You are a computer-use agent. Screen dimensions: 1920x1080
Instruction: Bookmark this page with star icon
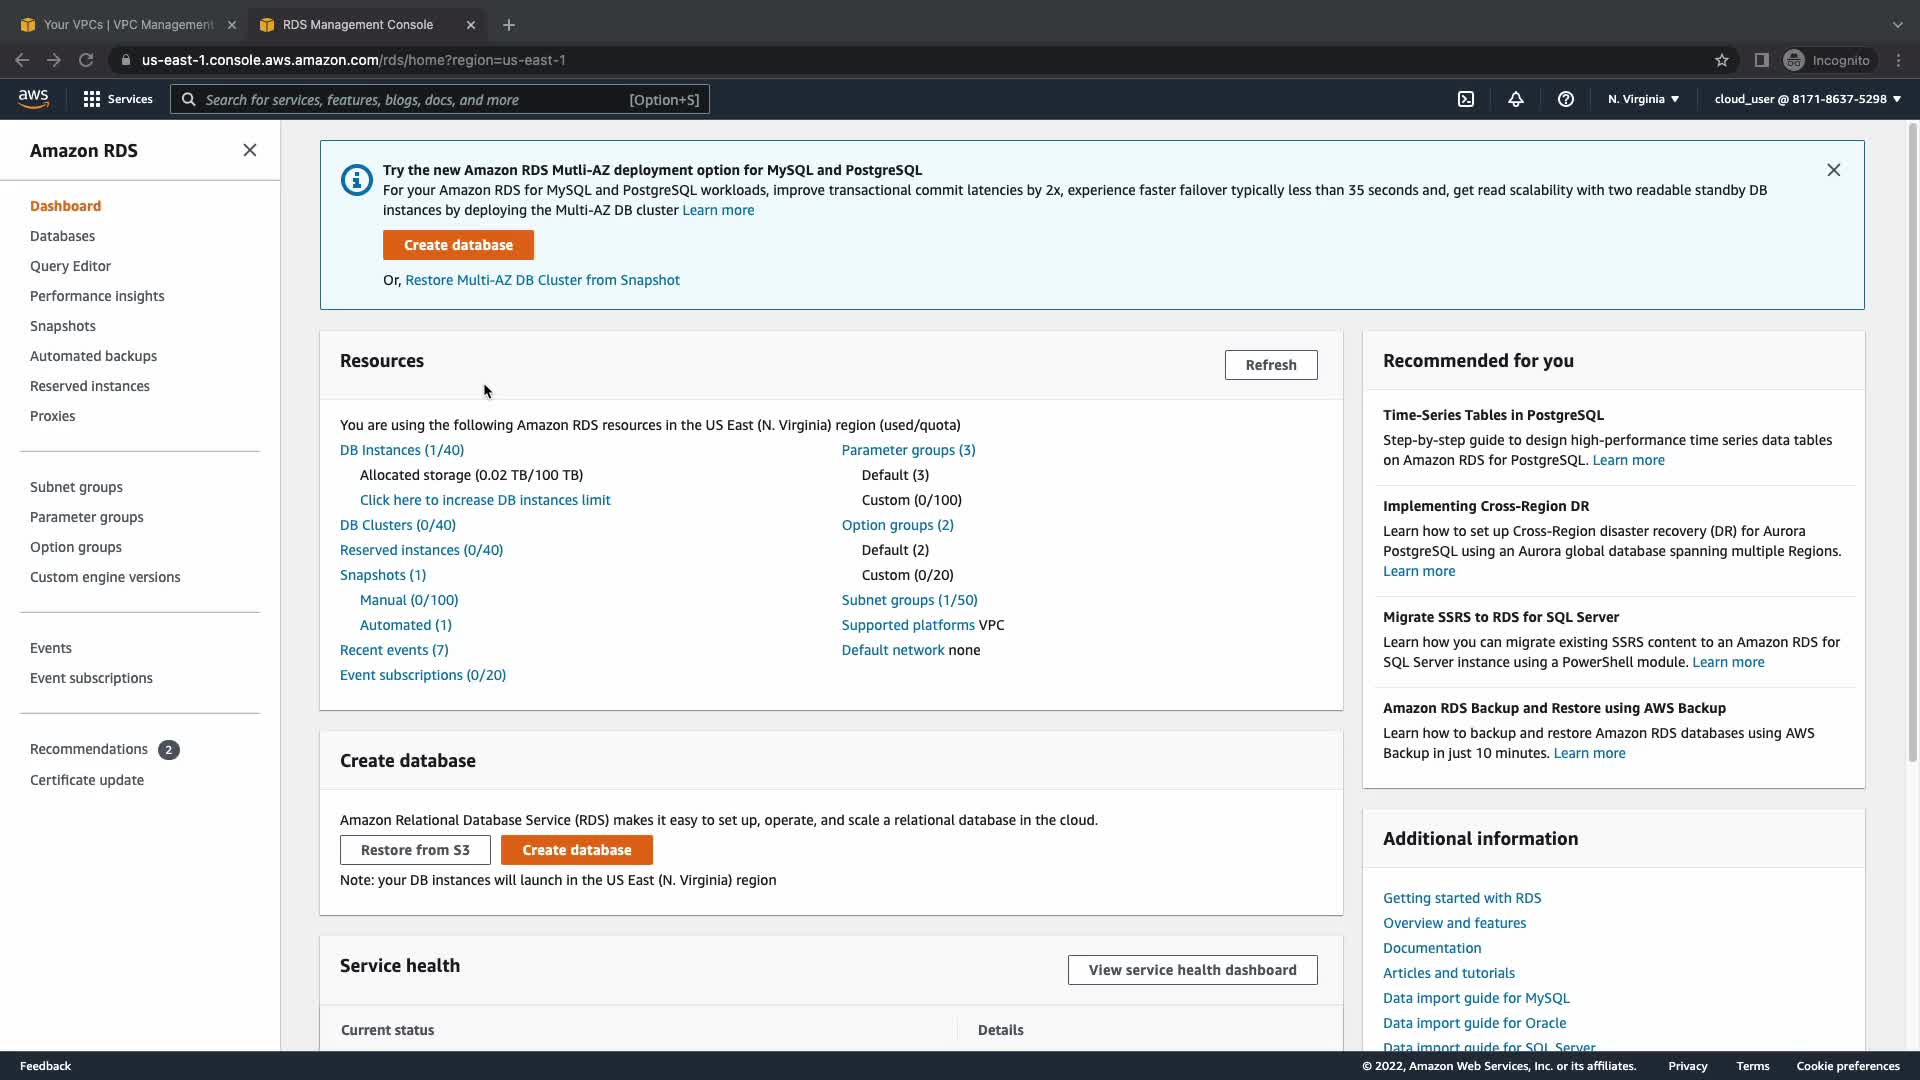point(1722,60)
